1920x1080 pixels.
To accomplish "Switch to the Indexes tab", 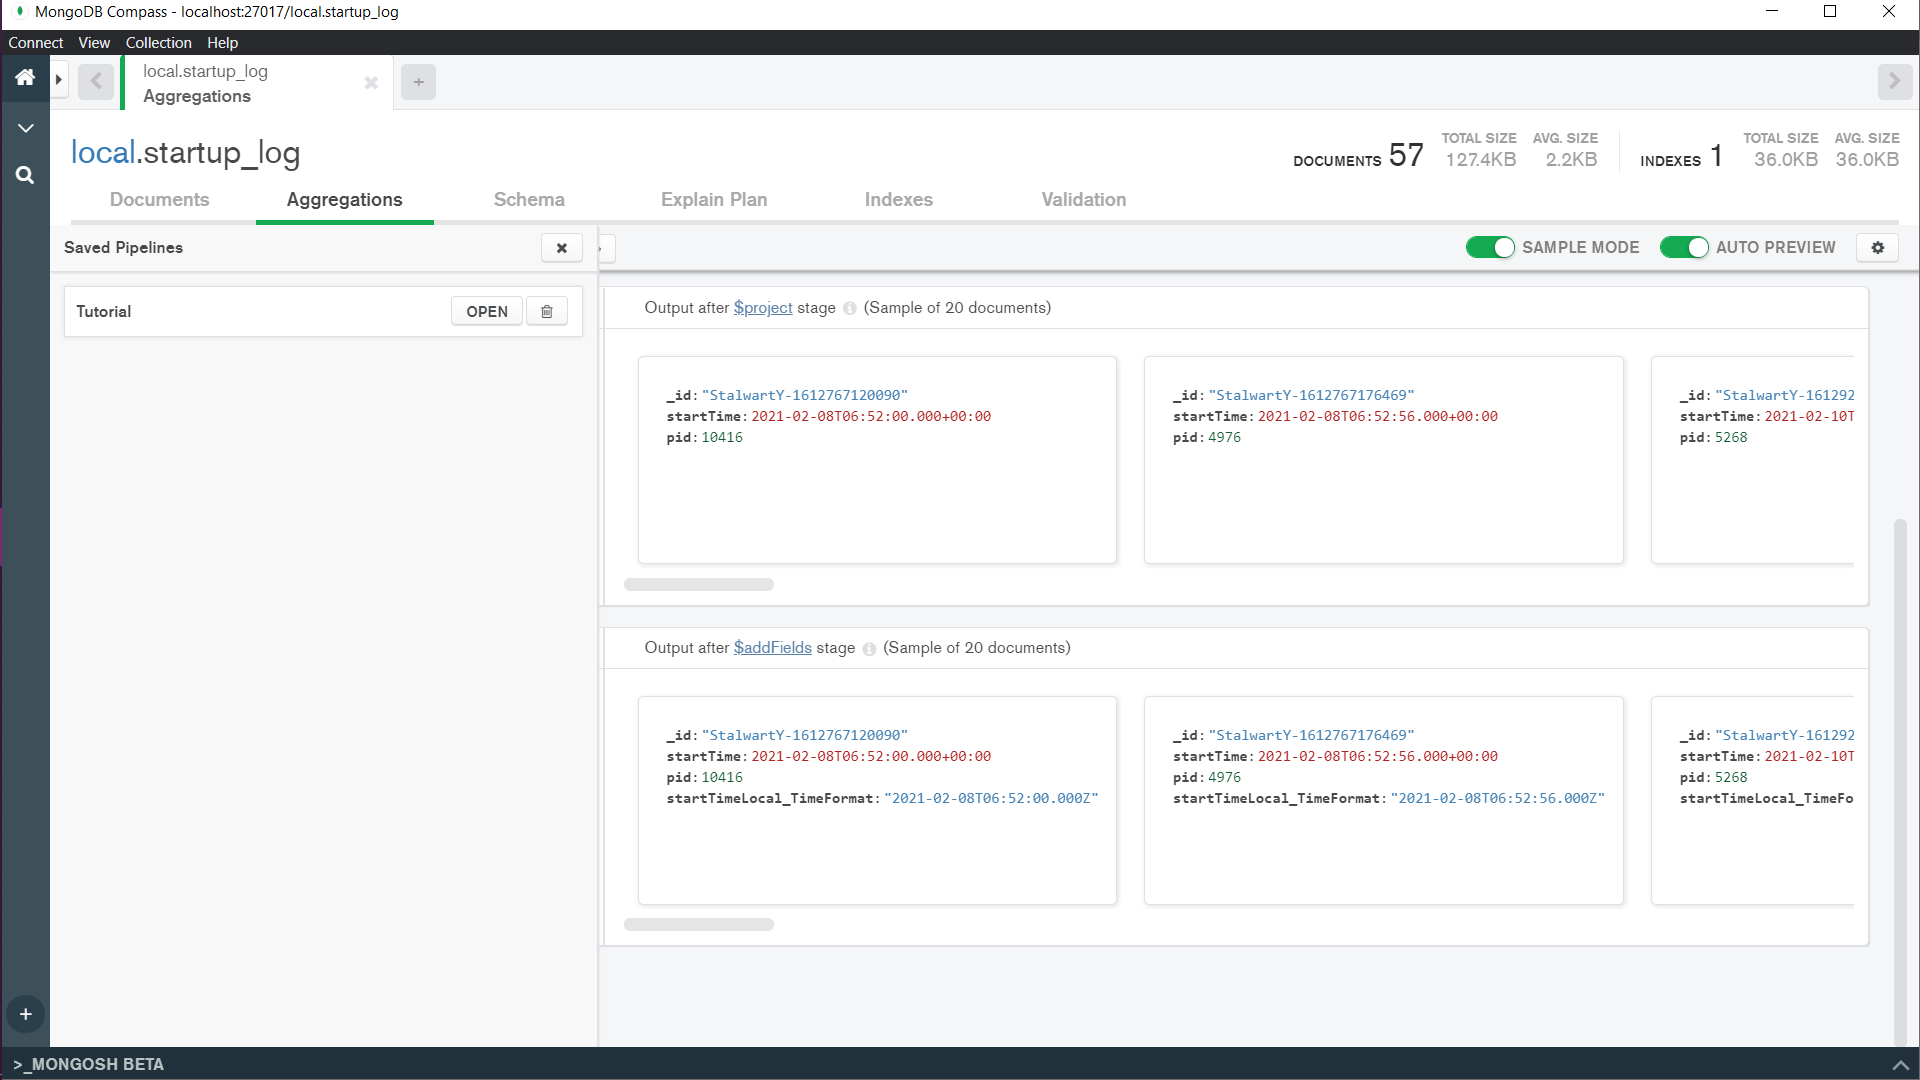I will 899,200.
